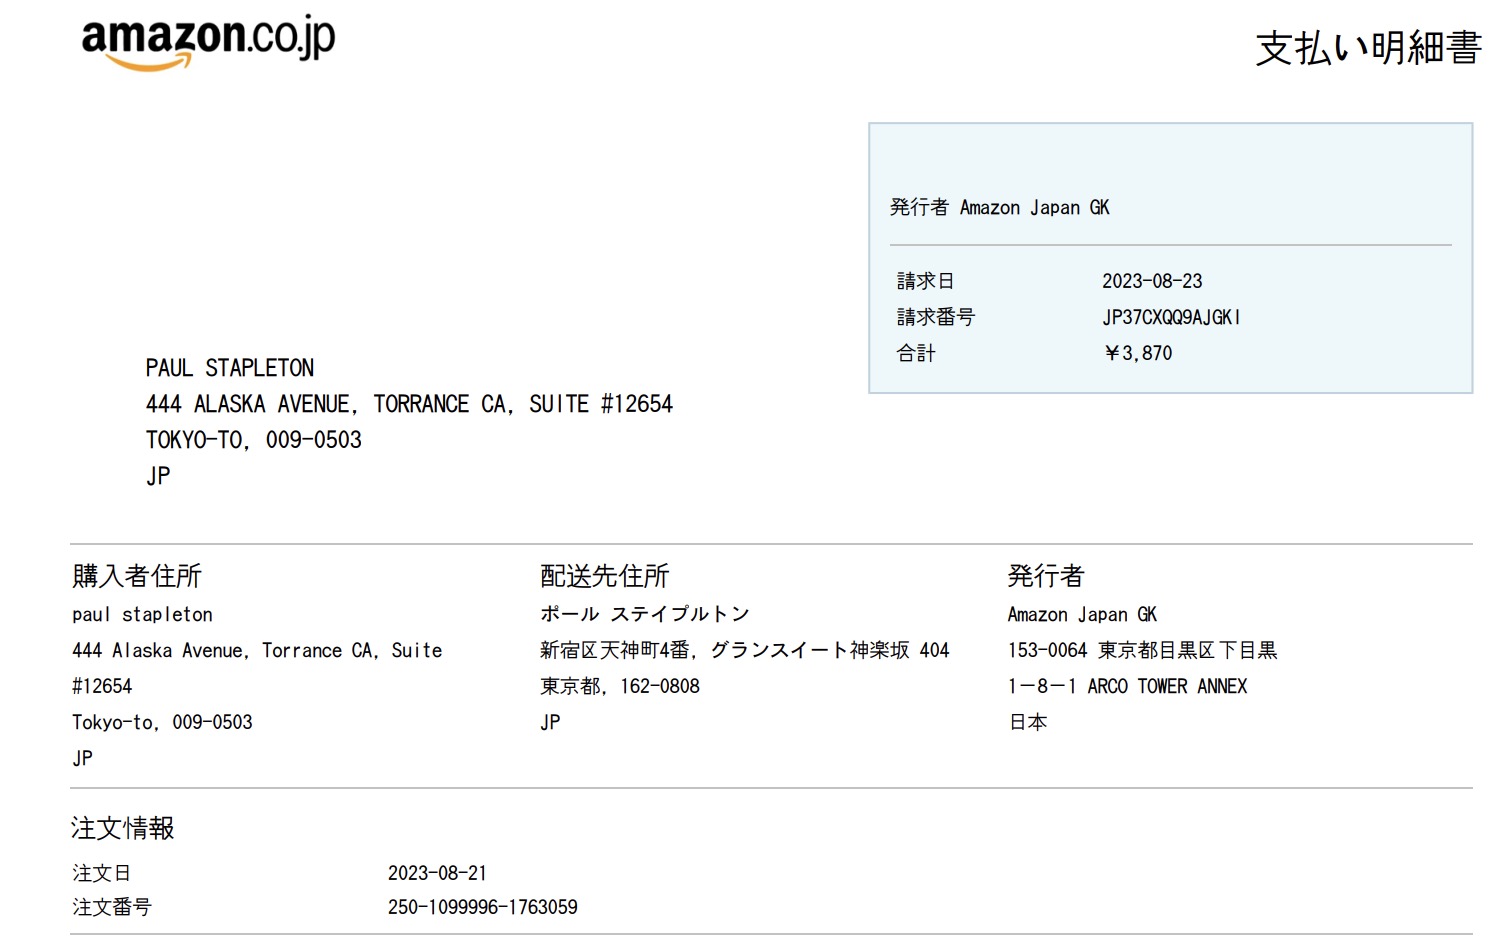Select invoice number JP37CXQQ9AJGKI
Image resolution: width=1512 pixels, height=940 pixels.
(x=1171, y=317)
